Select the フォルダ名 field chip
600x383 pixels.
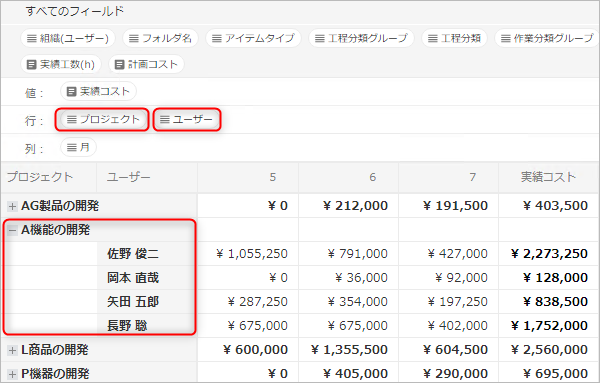[160, 38]
